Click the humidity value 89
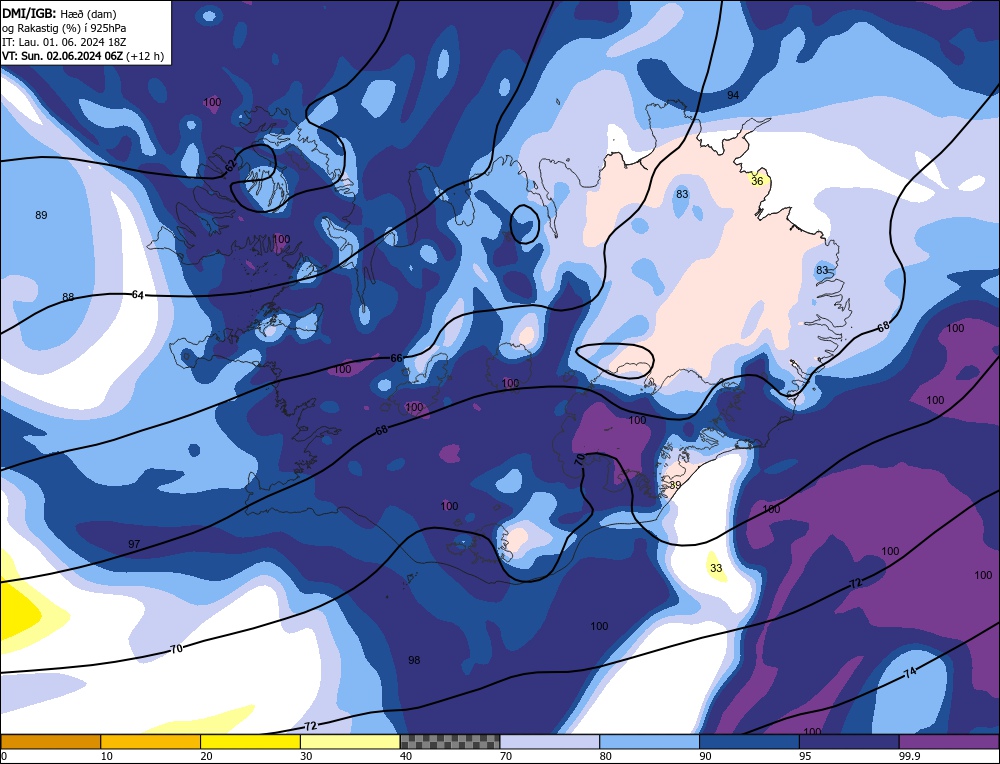 pos(41,215)
